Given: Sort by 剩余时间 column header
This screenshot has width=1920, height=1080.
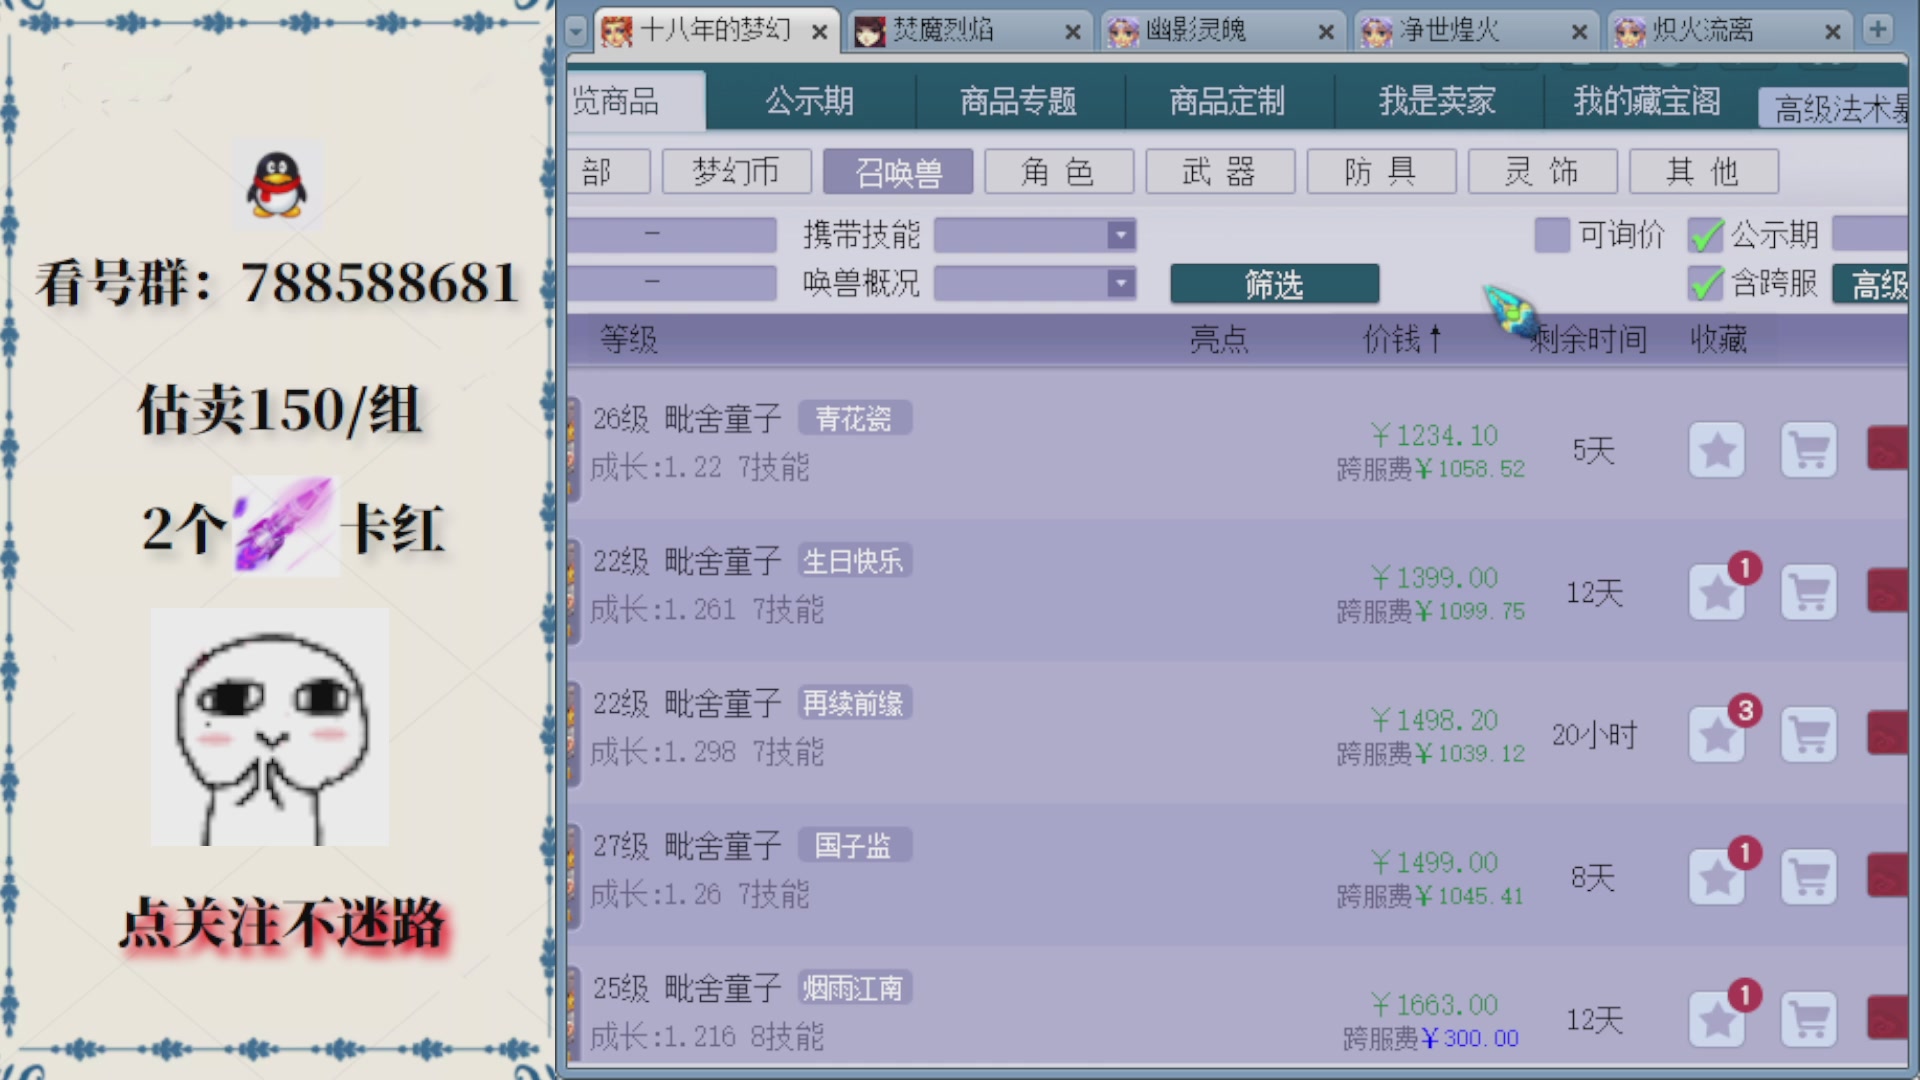Looking at the screenshot, I should [1588, 340].
